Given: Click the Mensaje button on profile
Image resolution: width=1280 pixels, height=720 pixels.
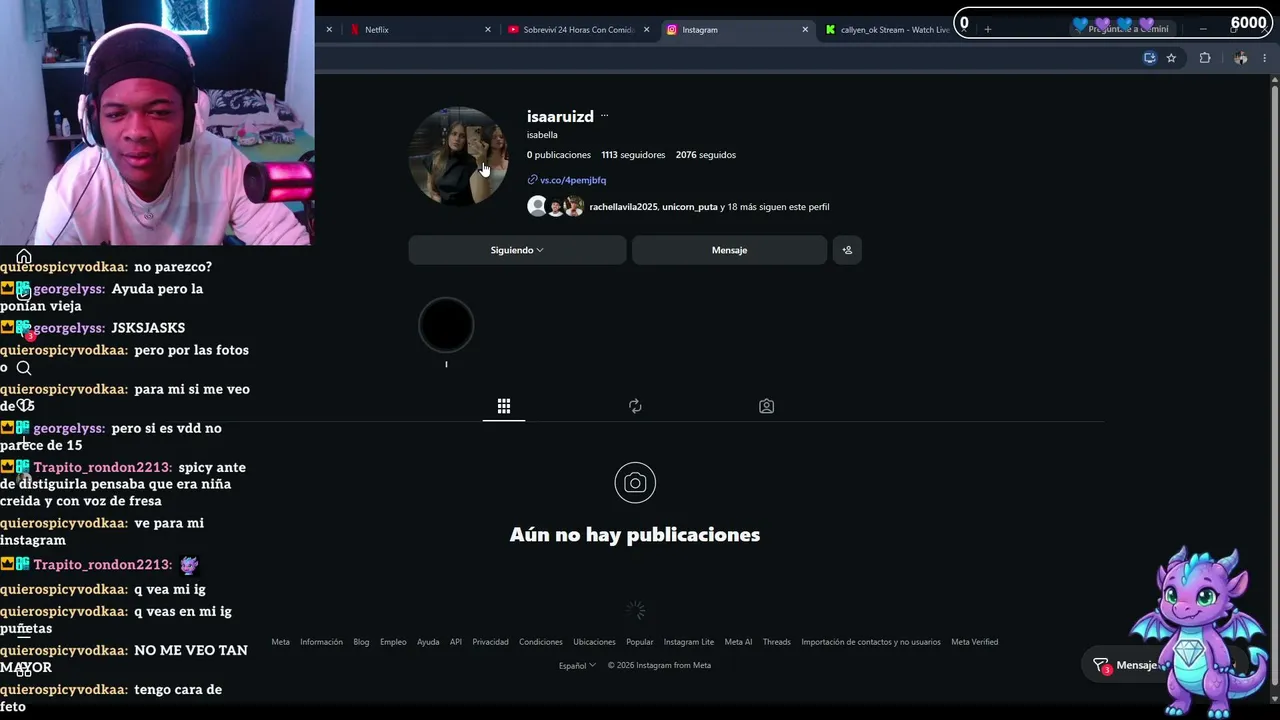Looking at the screenshot, I should pyautogui.click(x=729, y=250).
